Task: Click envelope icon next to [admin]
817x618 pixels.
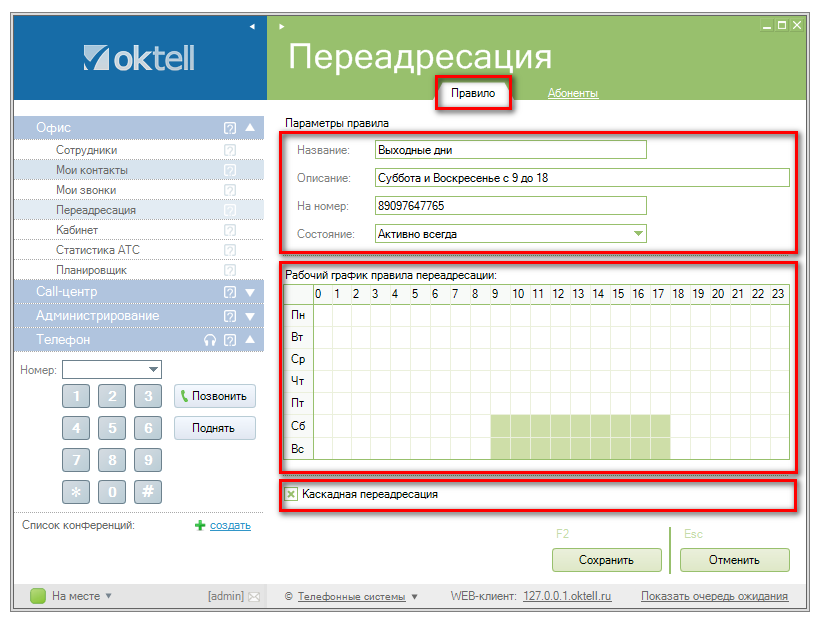Action: (x=253, y=597)
